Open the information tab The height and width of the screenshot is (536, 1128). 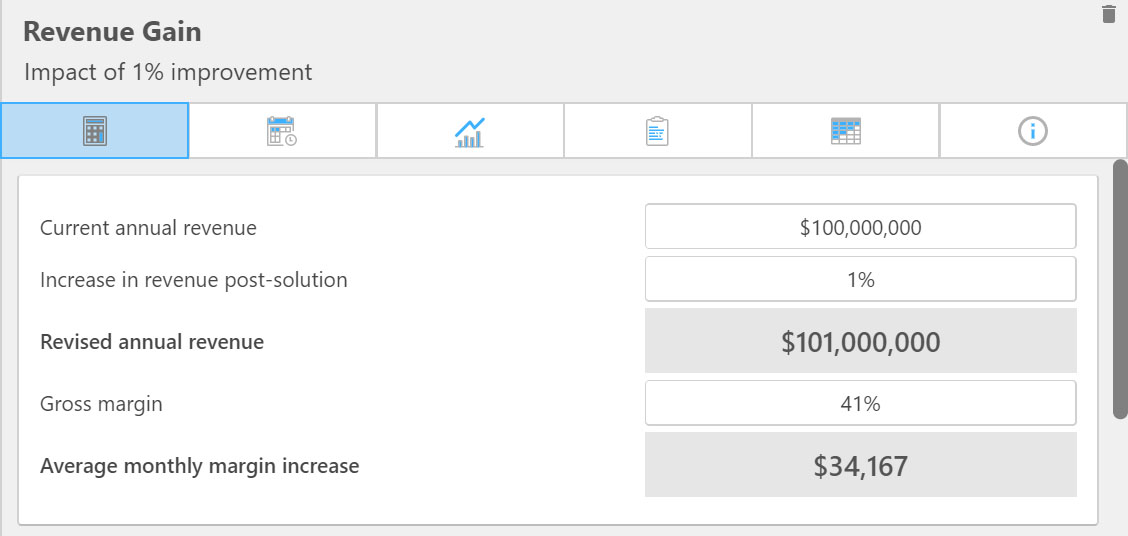tap(1032, 131)
